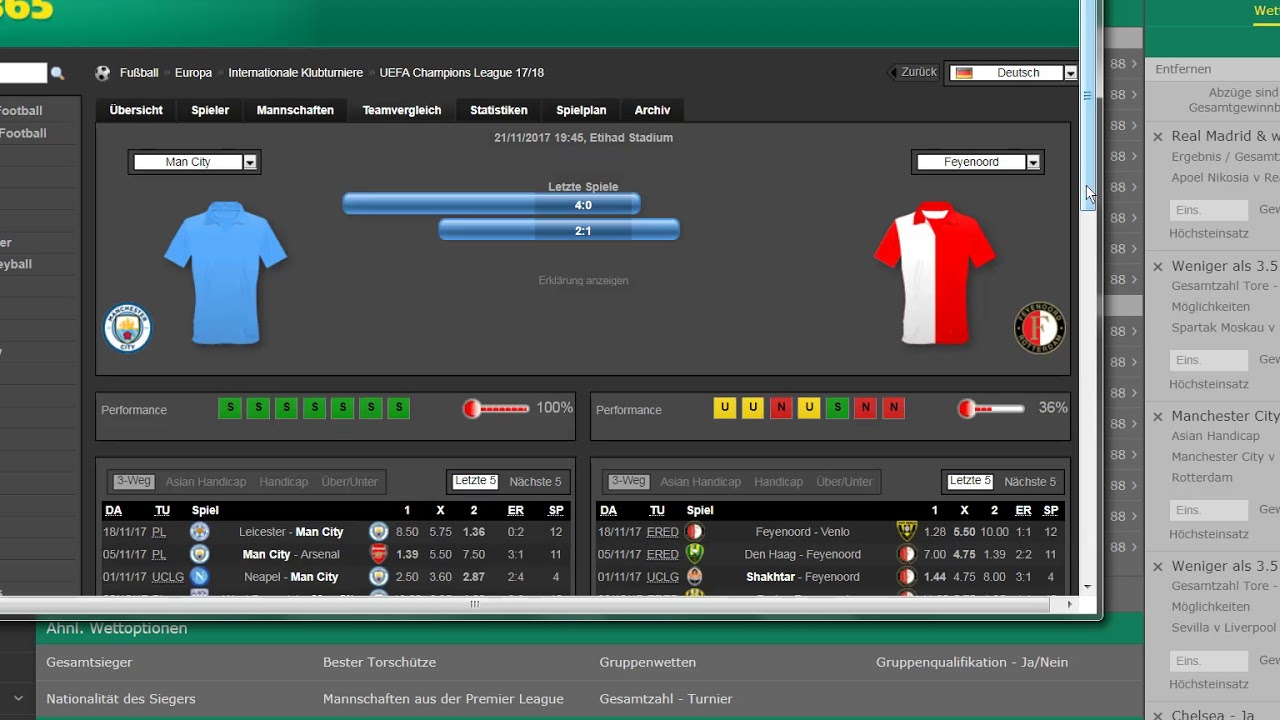Open the Spielplan tab

tap(581, 110)
